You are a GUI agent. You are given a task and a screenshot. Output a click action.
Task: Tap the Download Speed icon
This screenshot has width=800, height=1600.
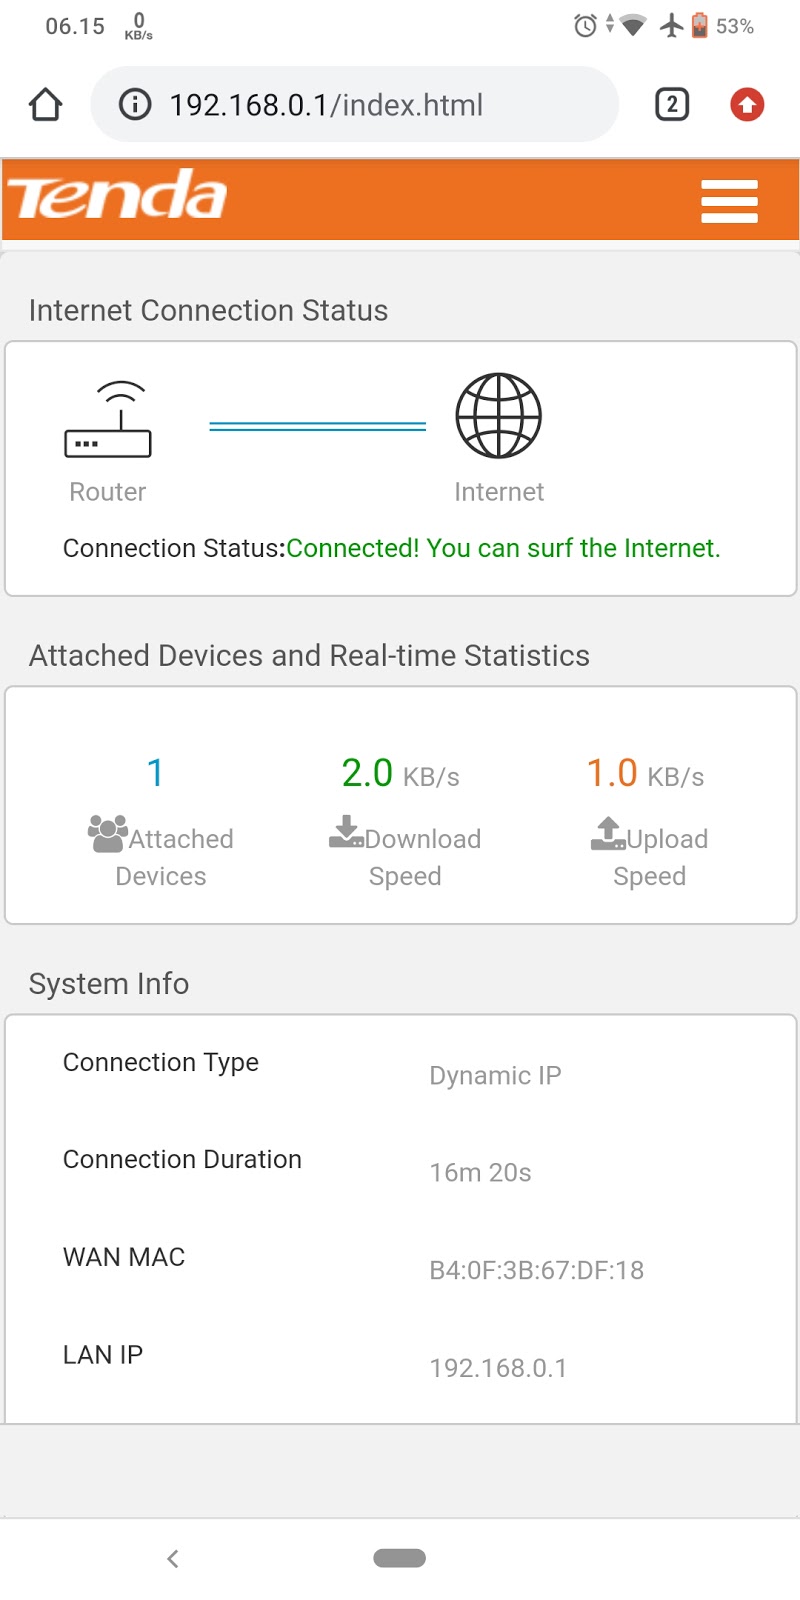[x=346, y=832]
